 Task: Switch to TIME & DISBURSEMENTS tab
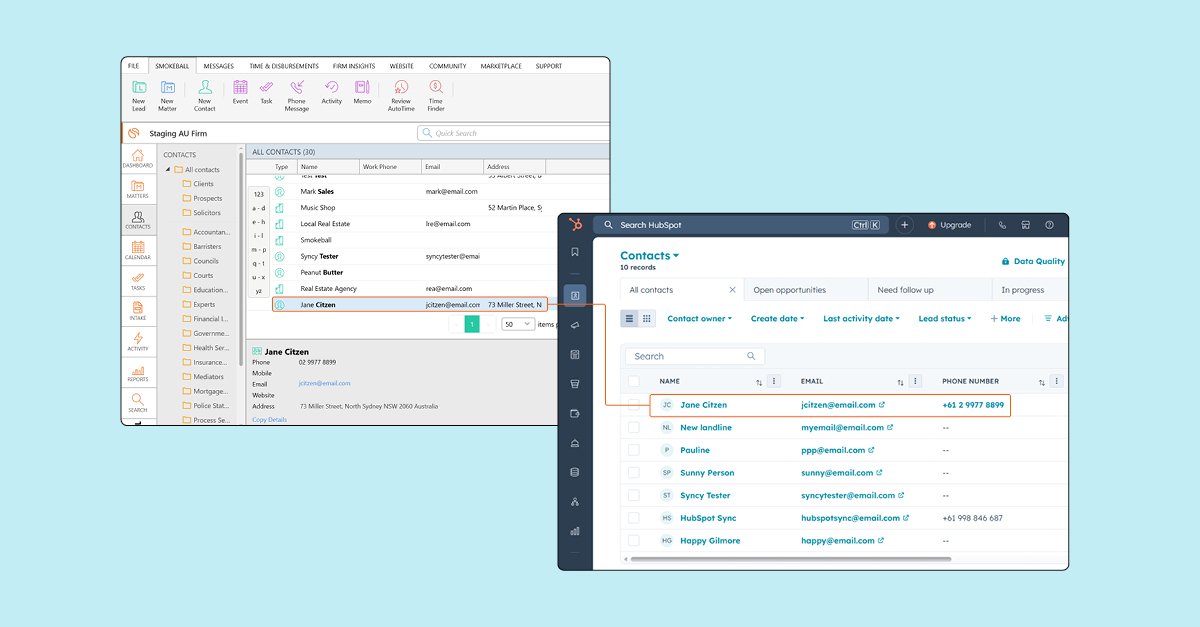[284, 66]
